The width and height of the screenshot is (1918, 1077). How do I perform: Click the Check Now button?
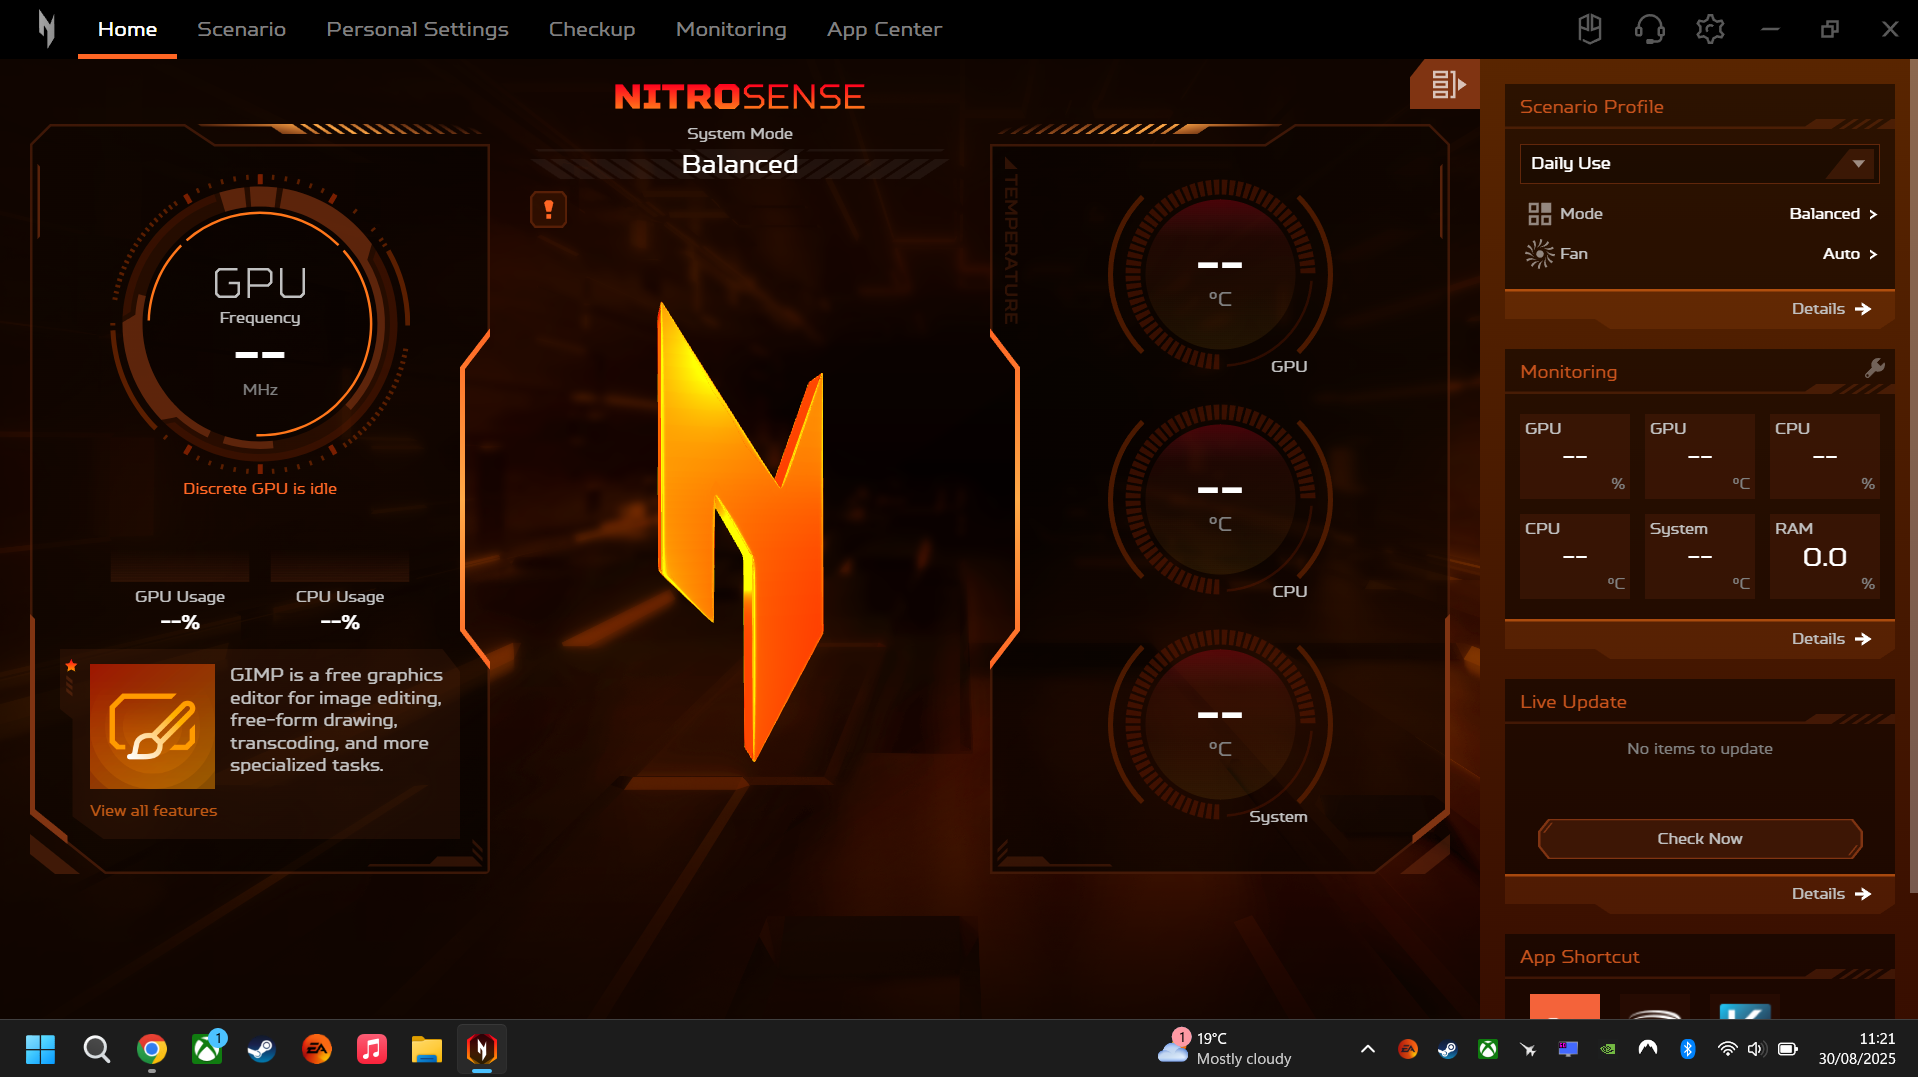pyautogui.click(x=1699, y=839)
